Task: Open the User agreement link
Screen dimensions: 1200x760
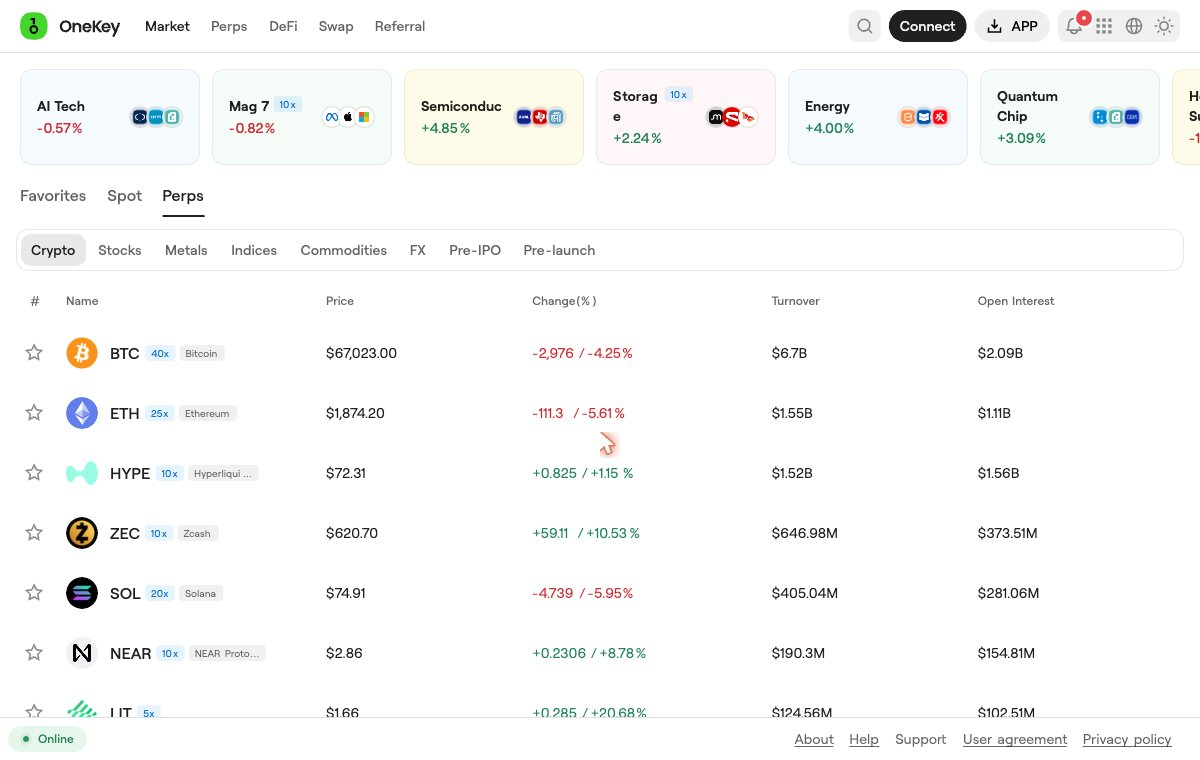Action: tap(1015, 739)
